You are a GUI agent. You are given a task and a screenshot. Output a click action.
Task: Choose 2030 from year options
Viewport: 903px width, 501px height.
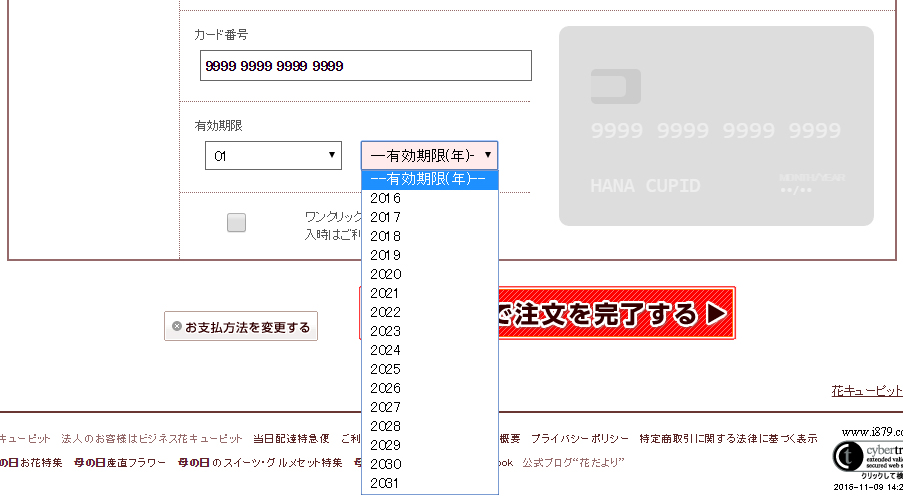tap(430, 464)
